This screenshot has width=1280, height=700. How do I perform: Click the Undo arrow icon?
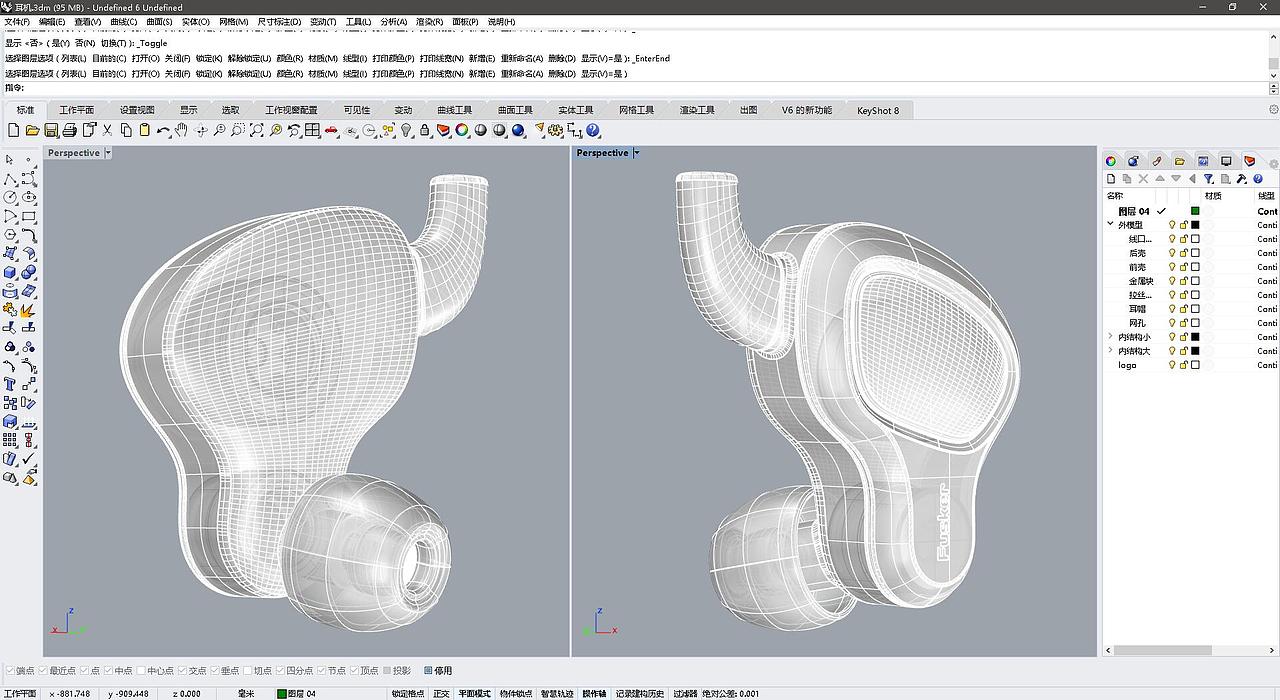pyautogui.click(x=163, y=130)
